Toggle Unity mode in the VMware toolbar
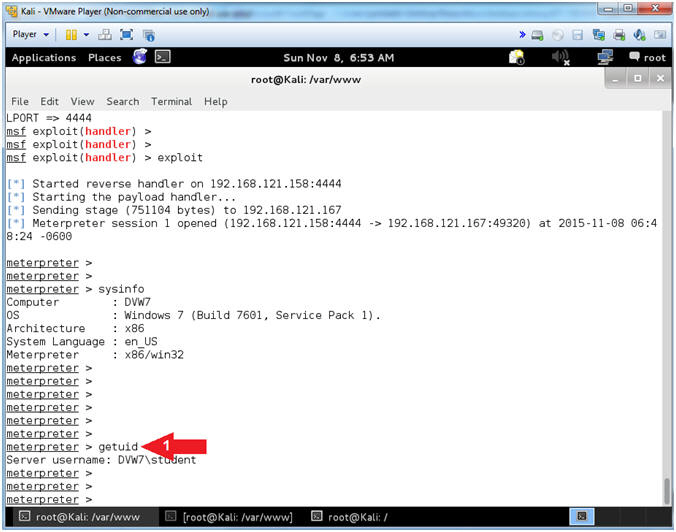This screenshot has height=532, width=676. pos(149,35)
